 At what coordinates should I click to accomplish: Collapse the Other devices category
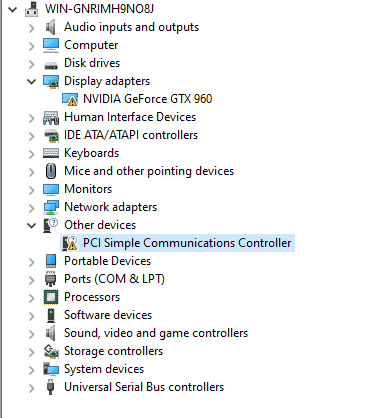pos(32,226)
